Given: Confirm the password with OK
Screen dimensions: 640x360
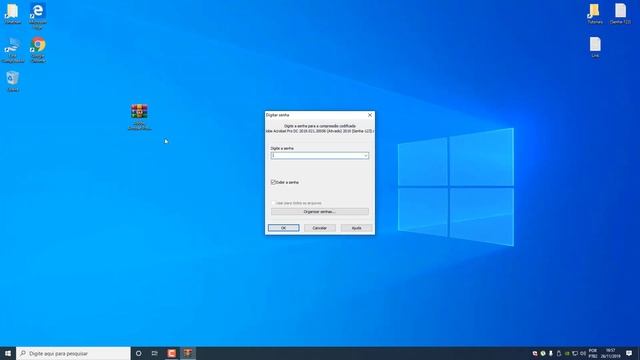Looking at the screenshot, I should point(284,228).
